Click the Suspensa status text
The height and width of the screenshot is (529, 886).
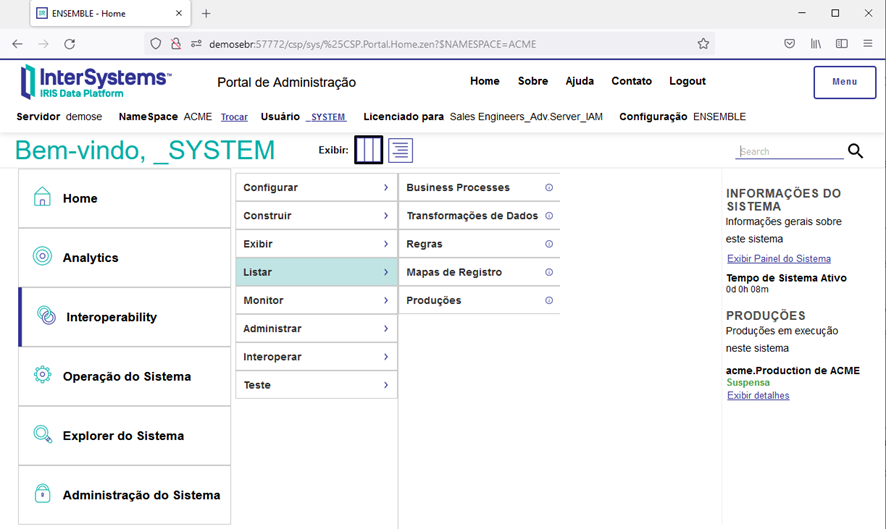(748, 383)
